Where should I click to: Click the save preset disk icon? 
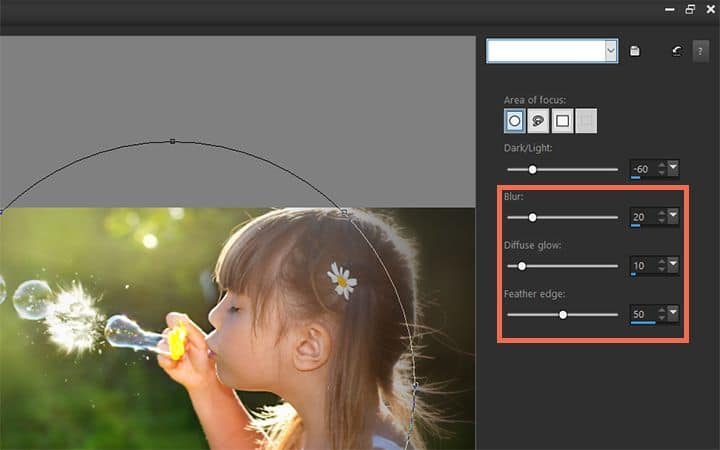[x=635, y=51]
